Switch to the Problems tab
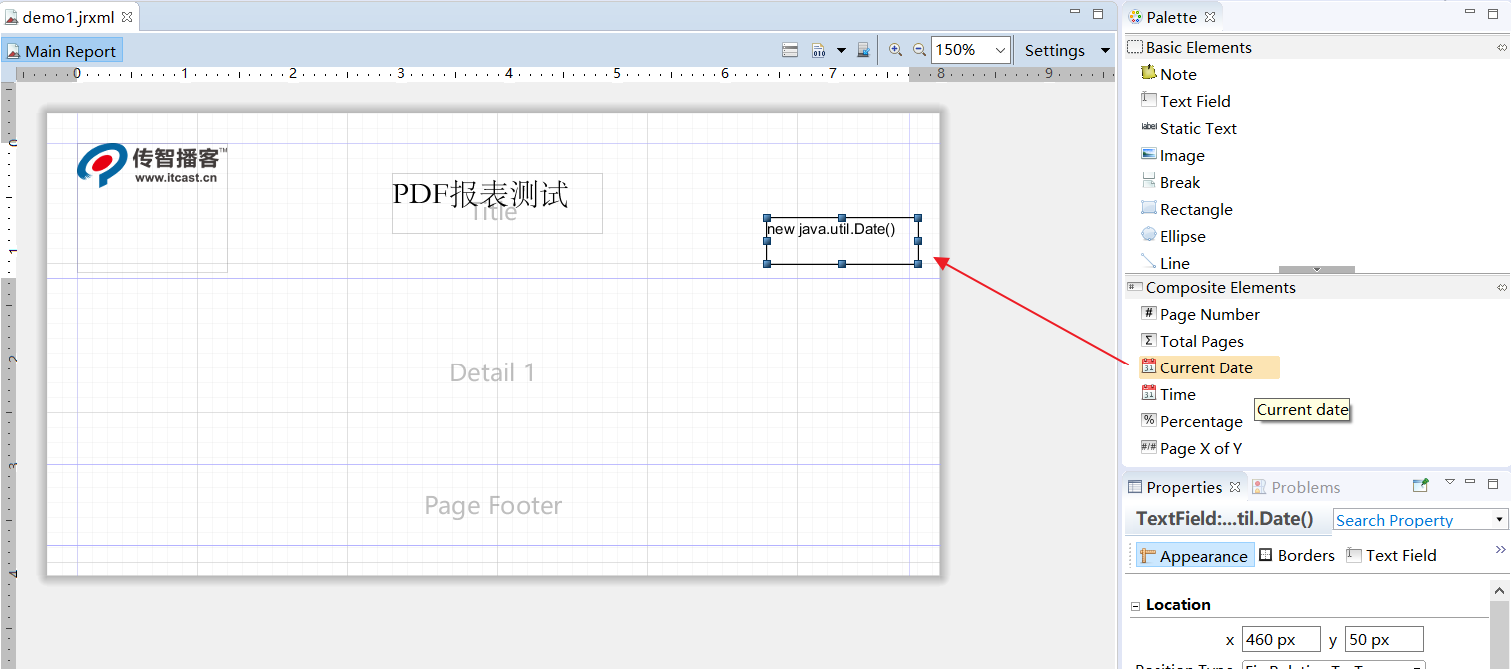The width and height of the screenshot is (1511, 669). (x=1296, y=487)
